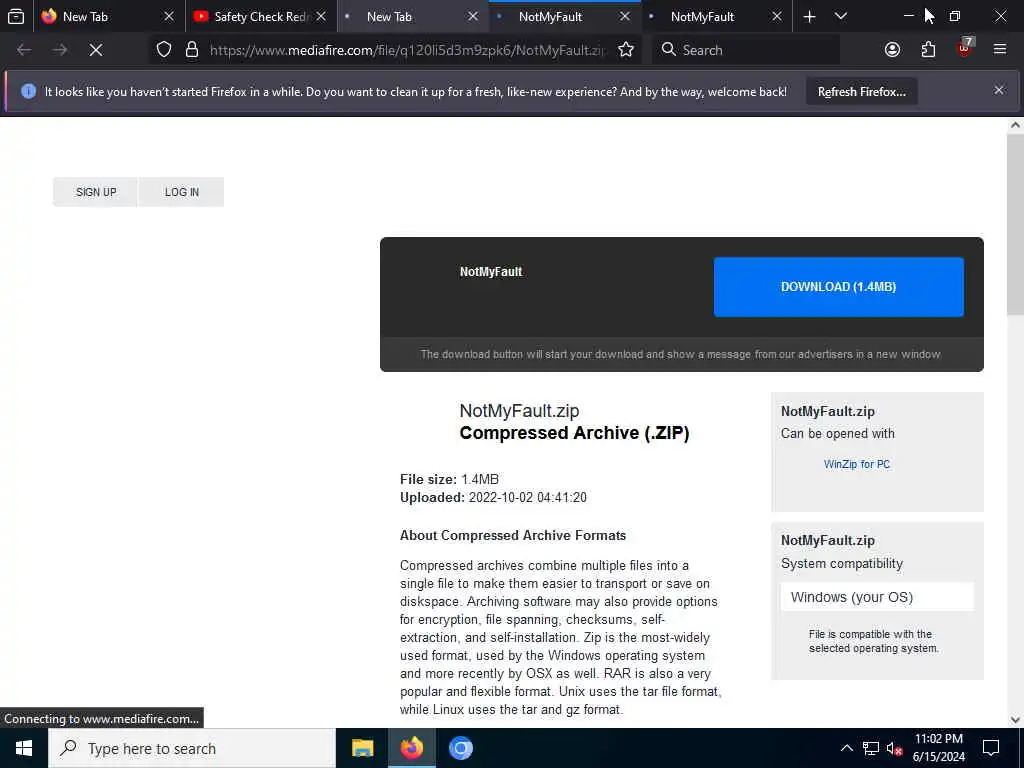1024x768 pixels.
Task: Click the 'File size: 1.4MB' text
Action: tap(449, 479)
